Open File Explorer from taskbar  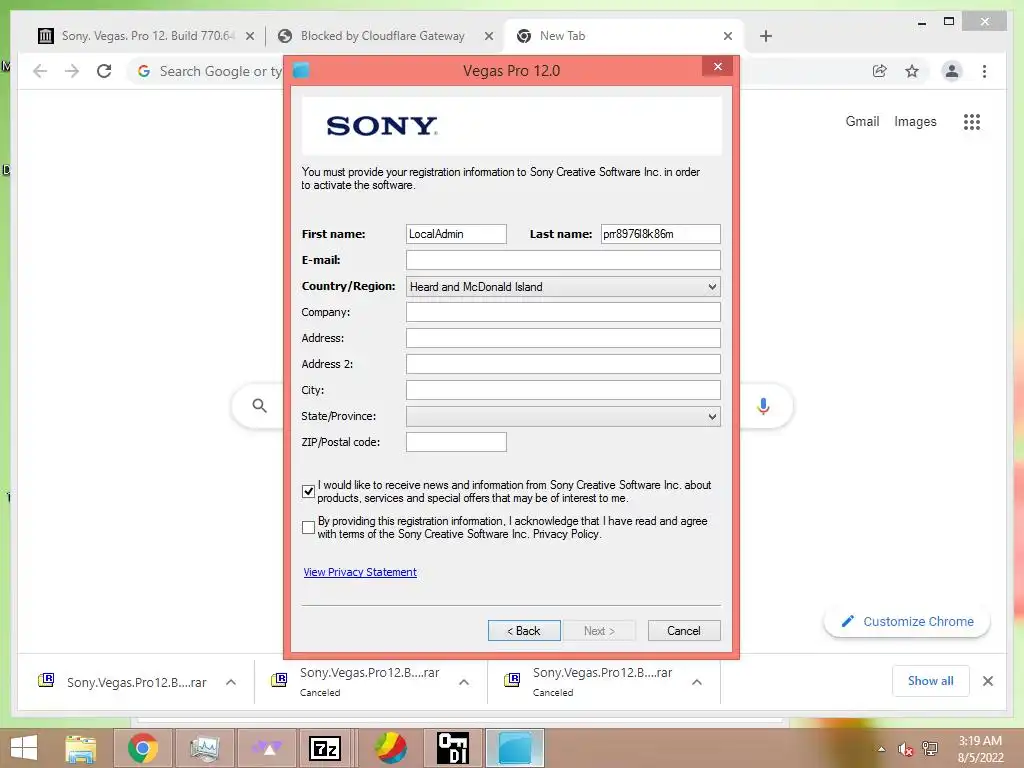(81, 748)
